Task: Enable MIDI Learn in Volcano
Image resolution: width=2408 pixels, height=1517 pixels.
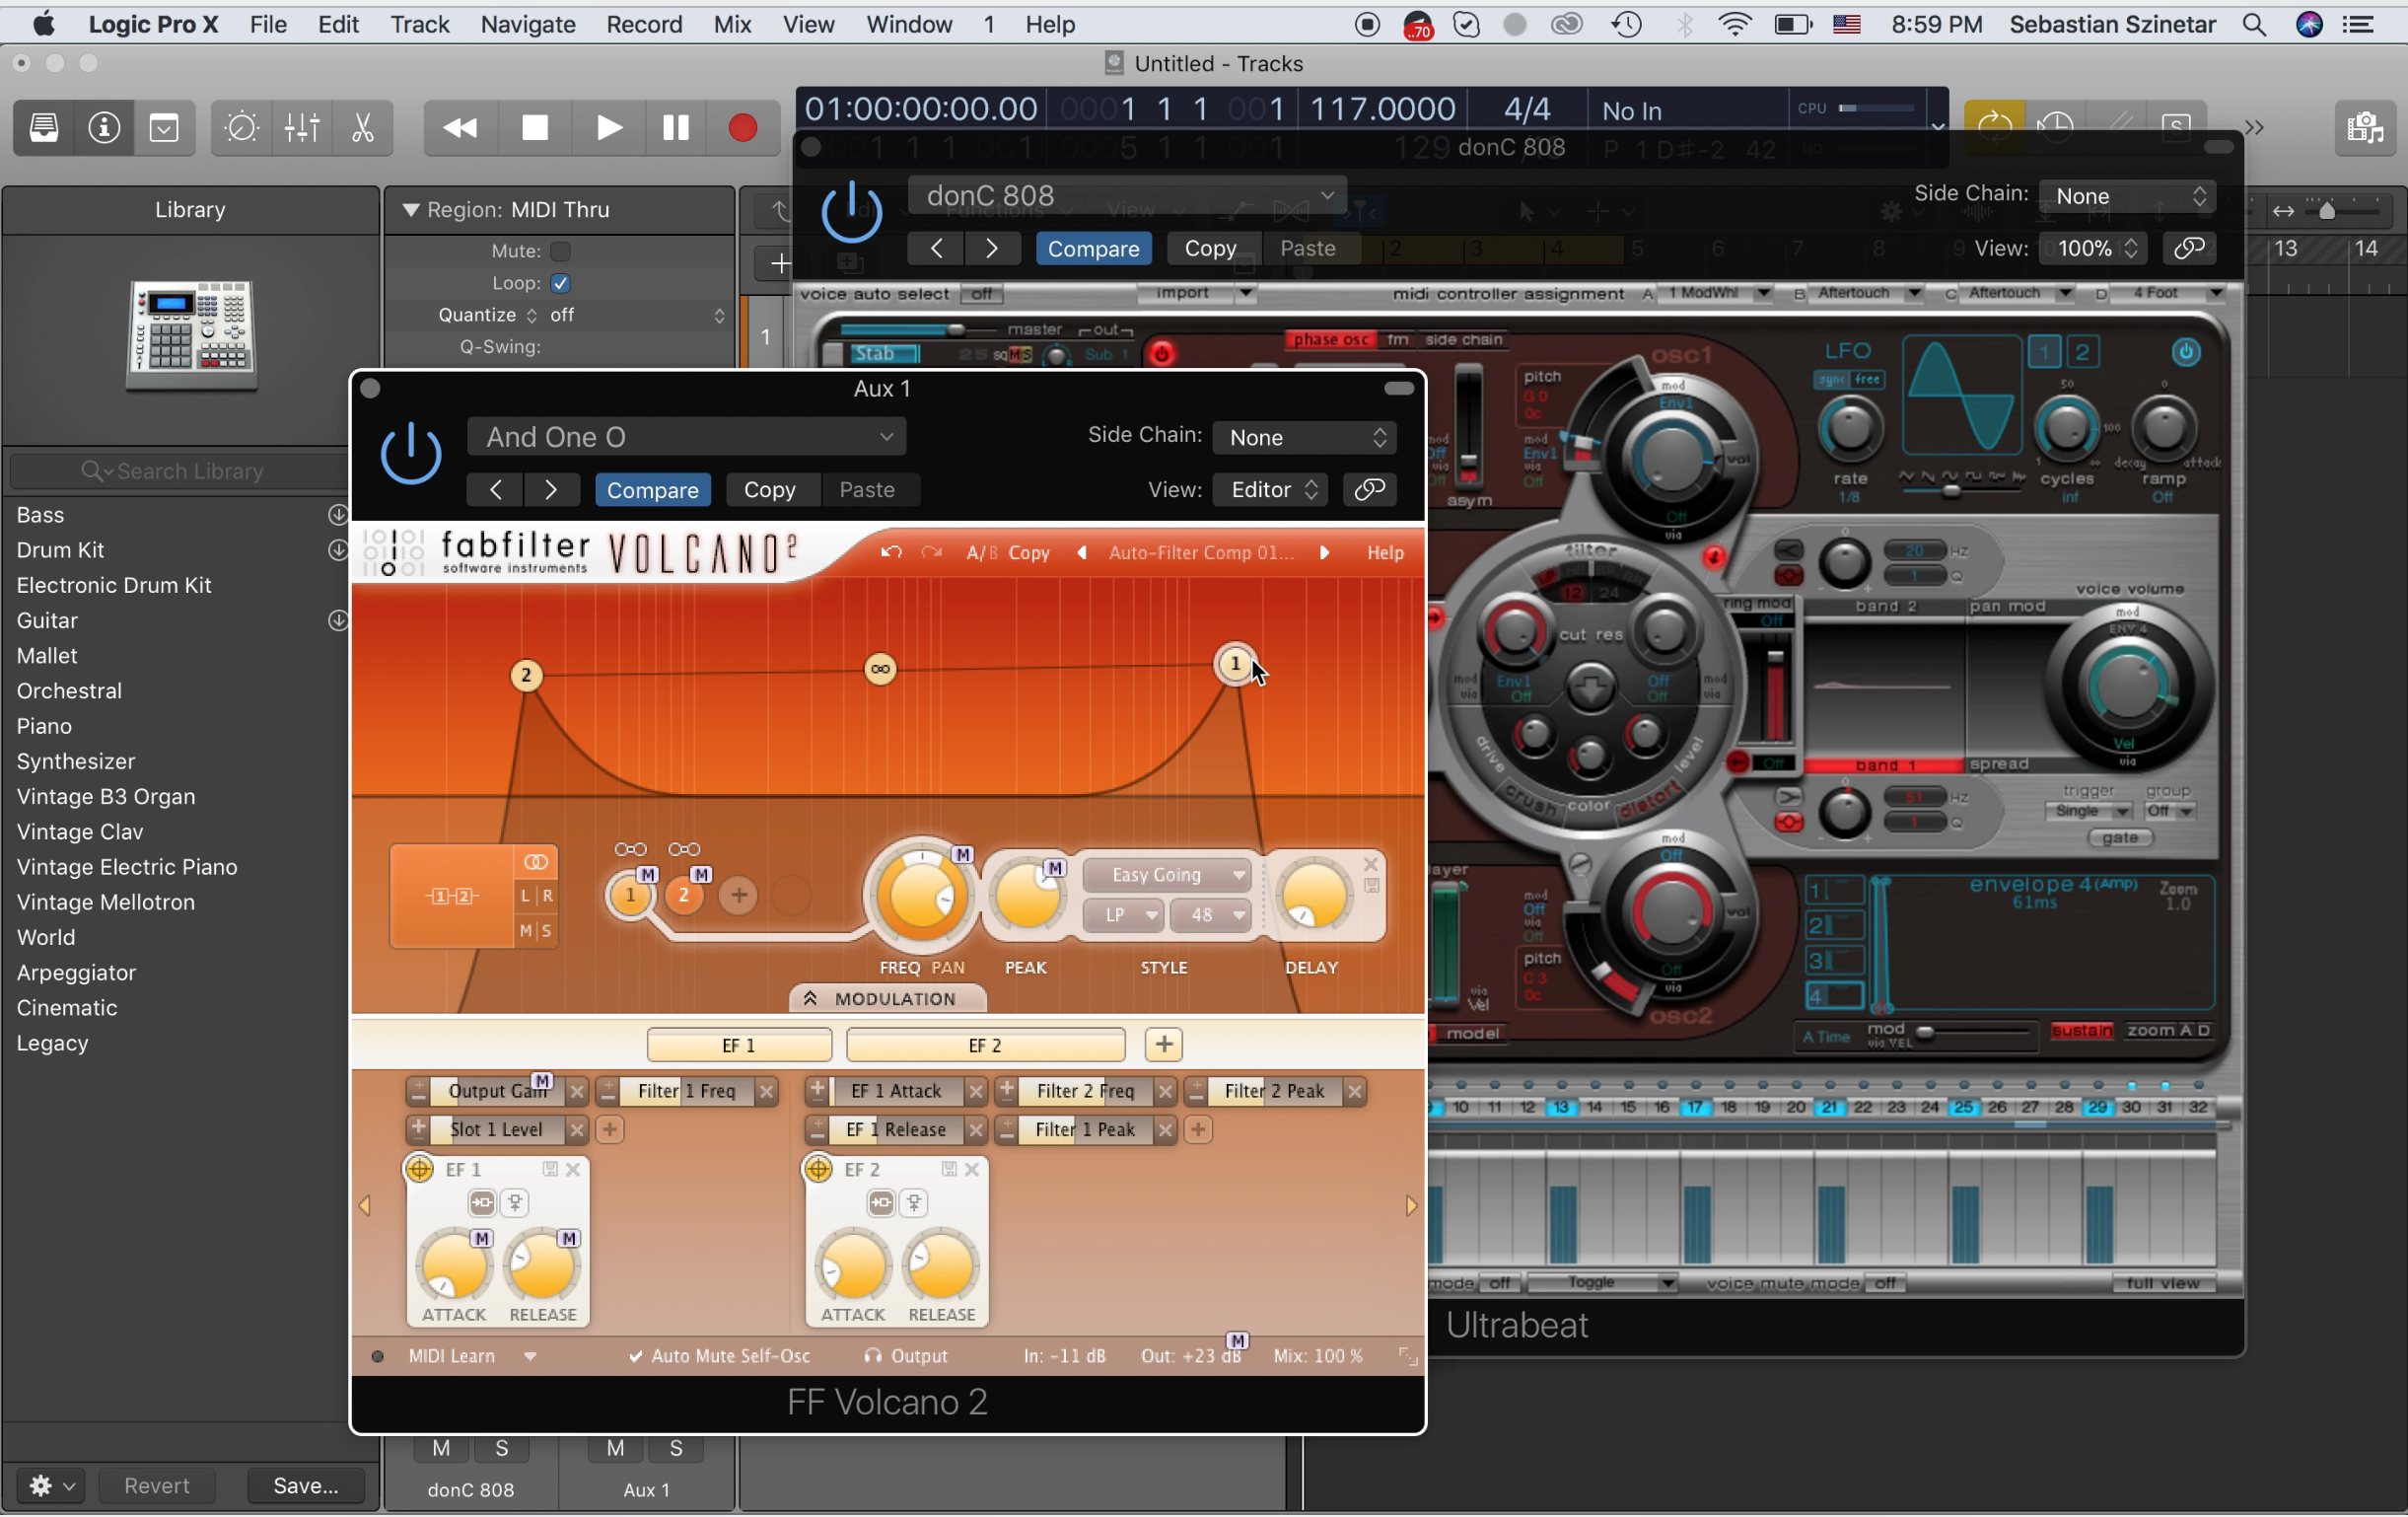Action: (452, 1356)
